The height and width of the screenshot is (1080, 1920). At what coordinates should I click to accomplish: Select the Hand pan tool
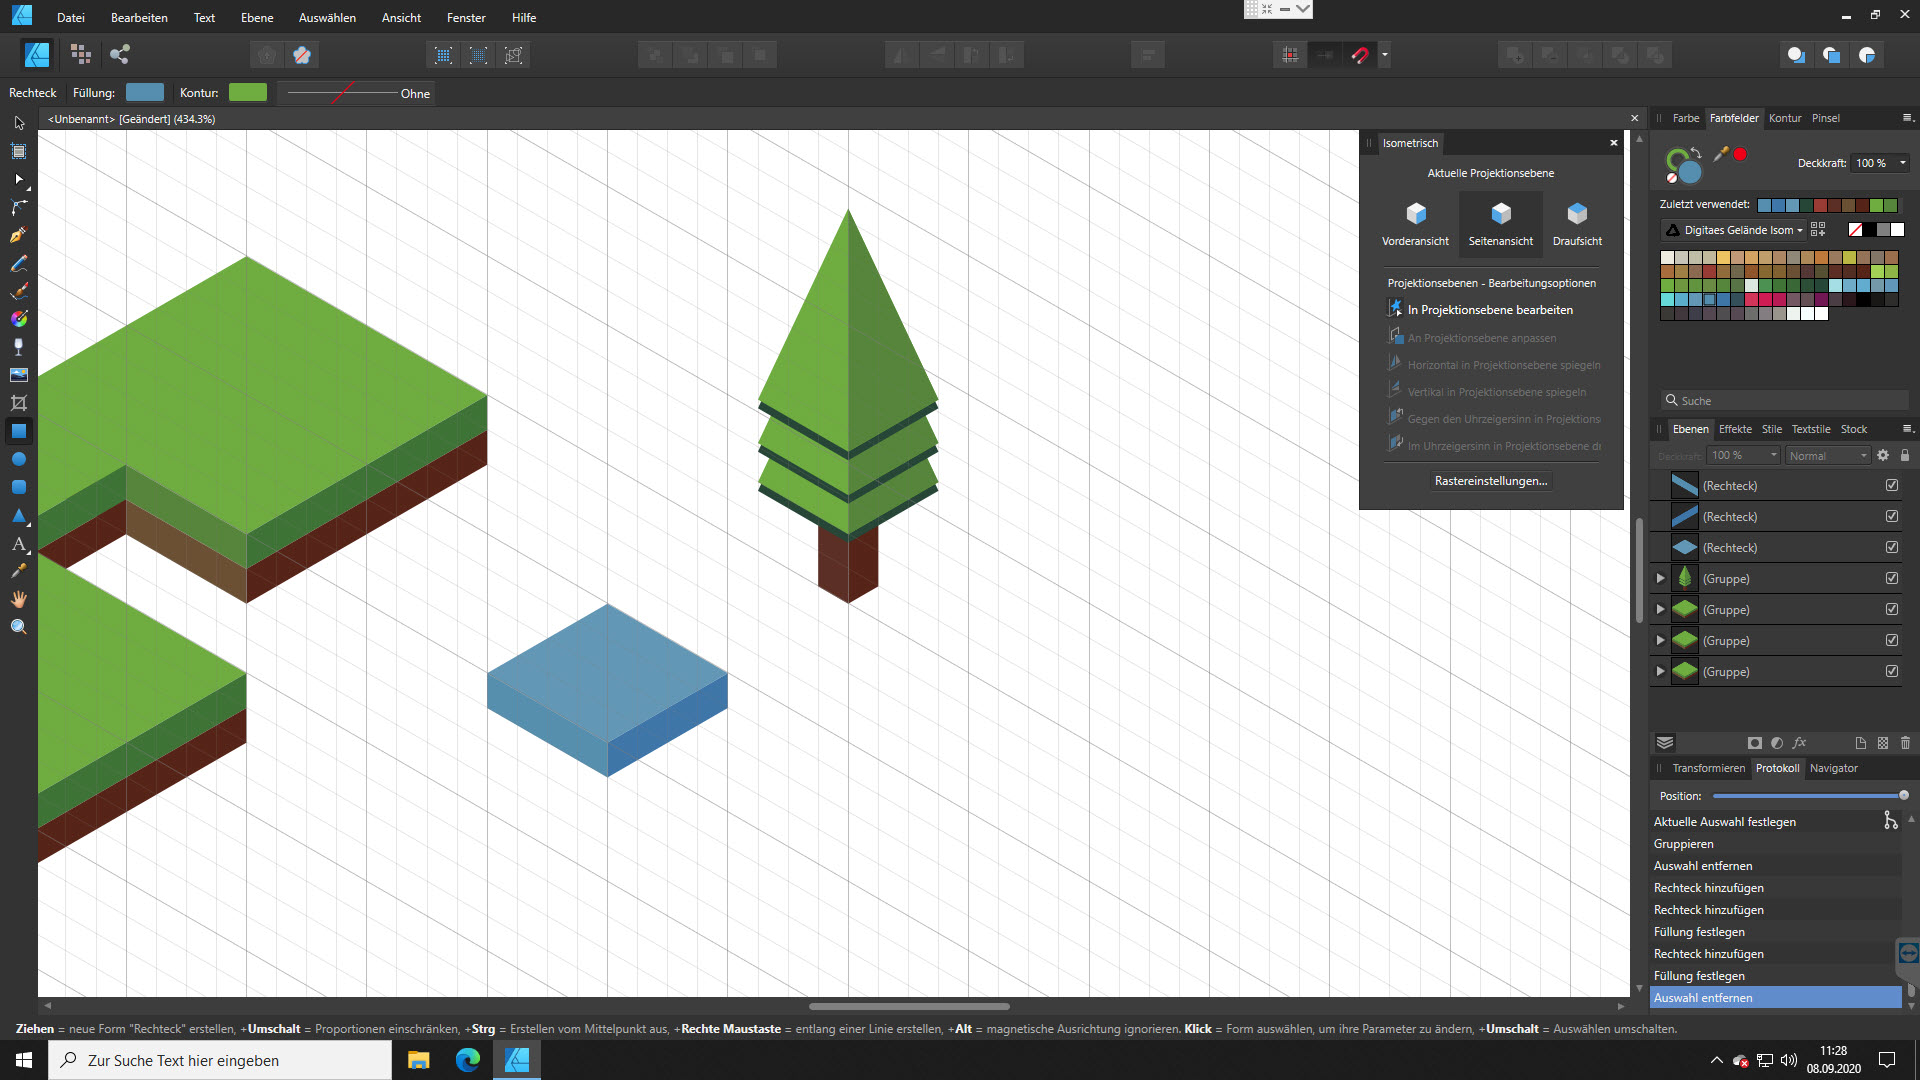point(18,599)
